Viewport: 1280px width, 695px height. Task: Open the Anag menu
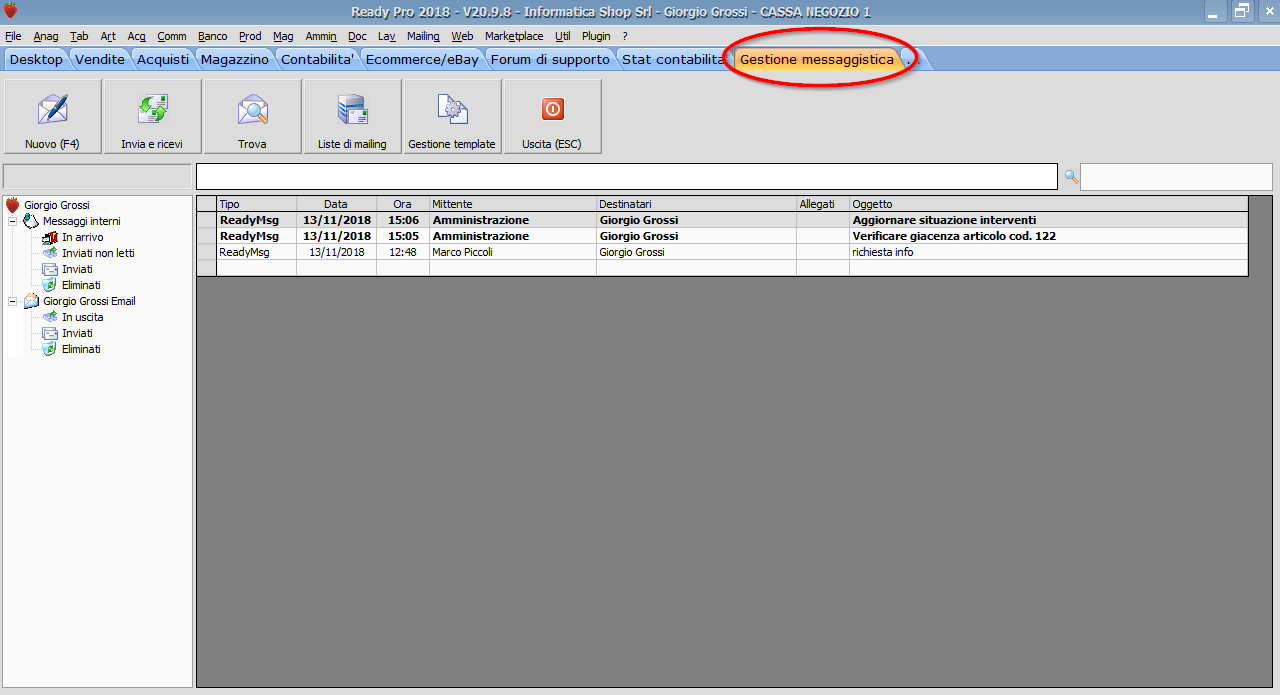pos(46,36)
